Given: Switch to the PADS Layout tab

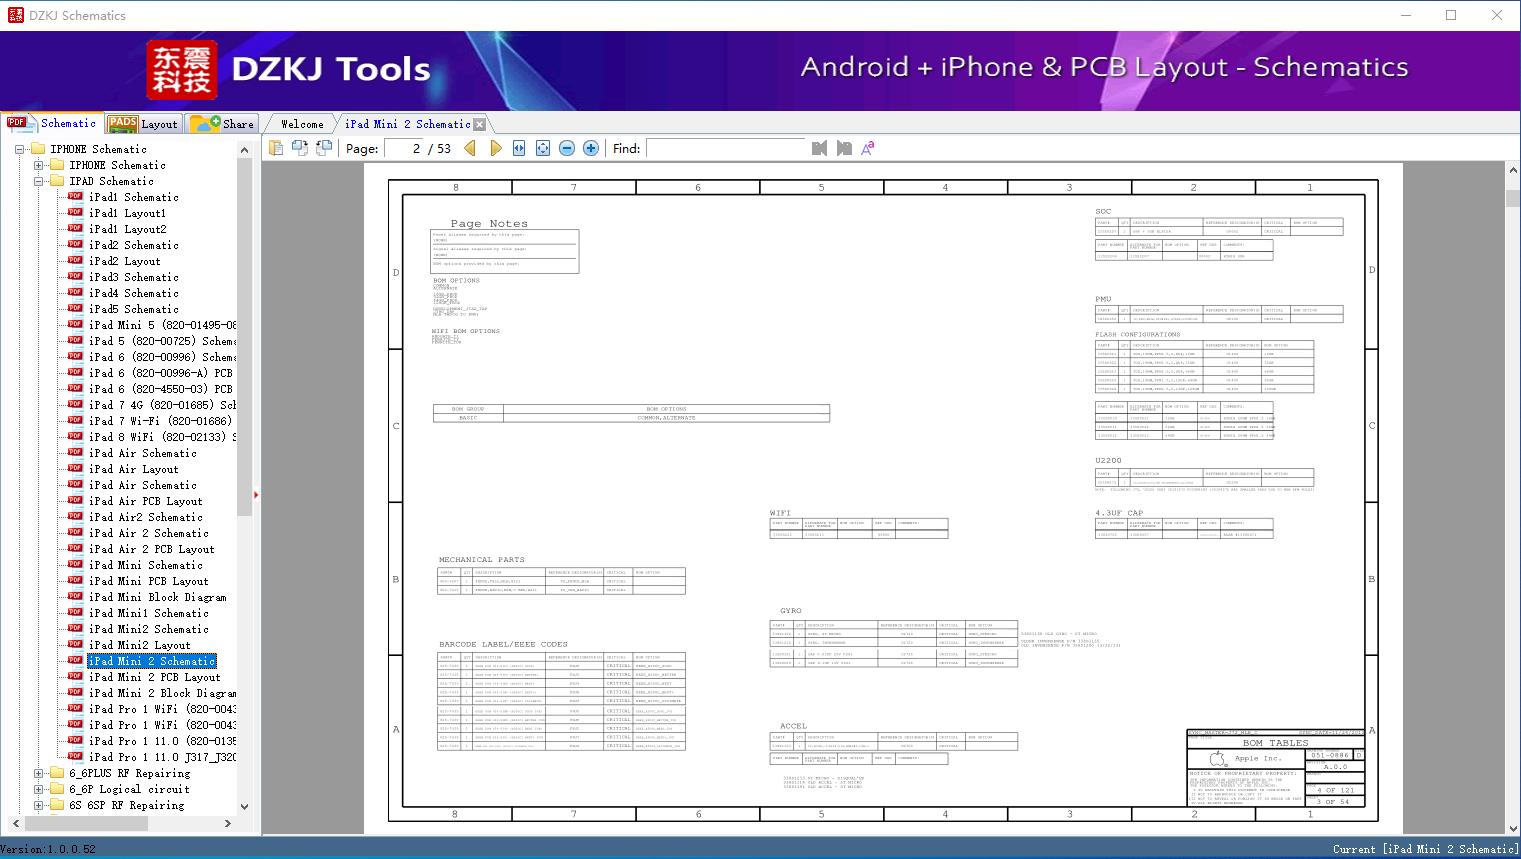Looking at the screenshot, I should (x=143, y=124).
